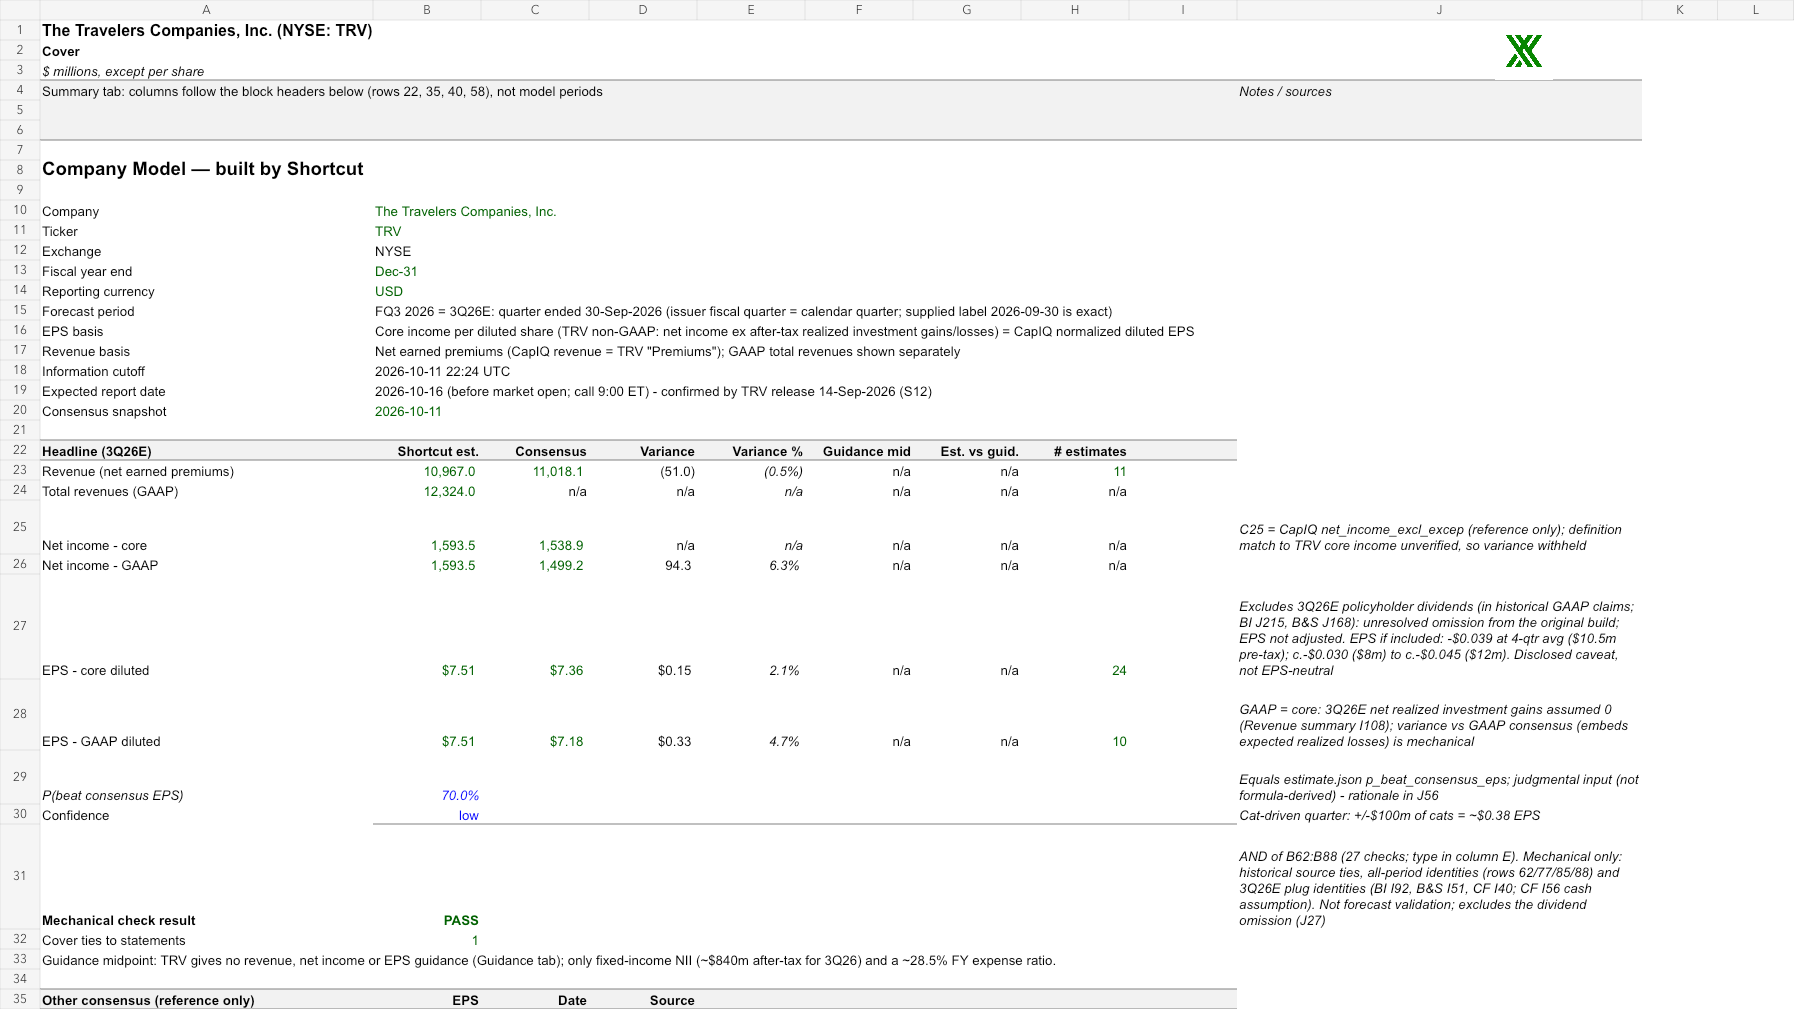
Task: Select probability value '70.0%'
Action: [x=460, y=795]
